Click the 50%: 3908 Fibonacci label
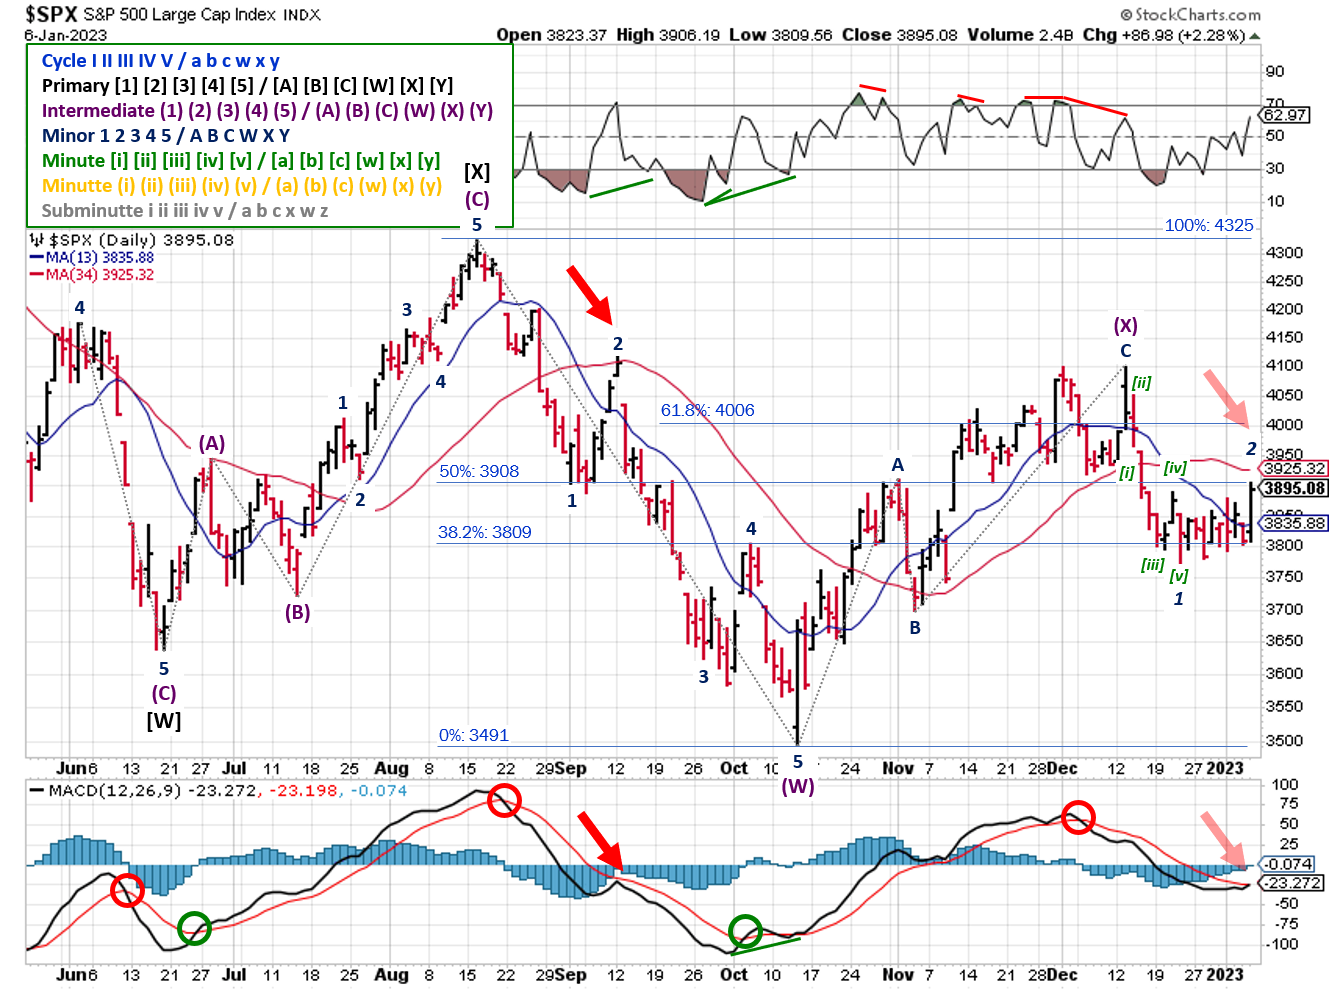The image size is (1329, 990). pyautogui.click(x=479, y=471)
